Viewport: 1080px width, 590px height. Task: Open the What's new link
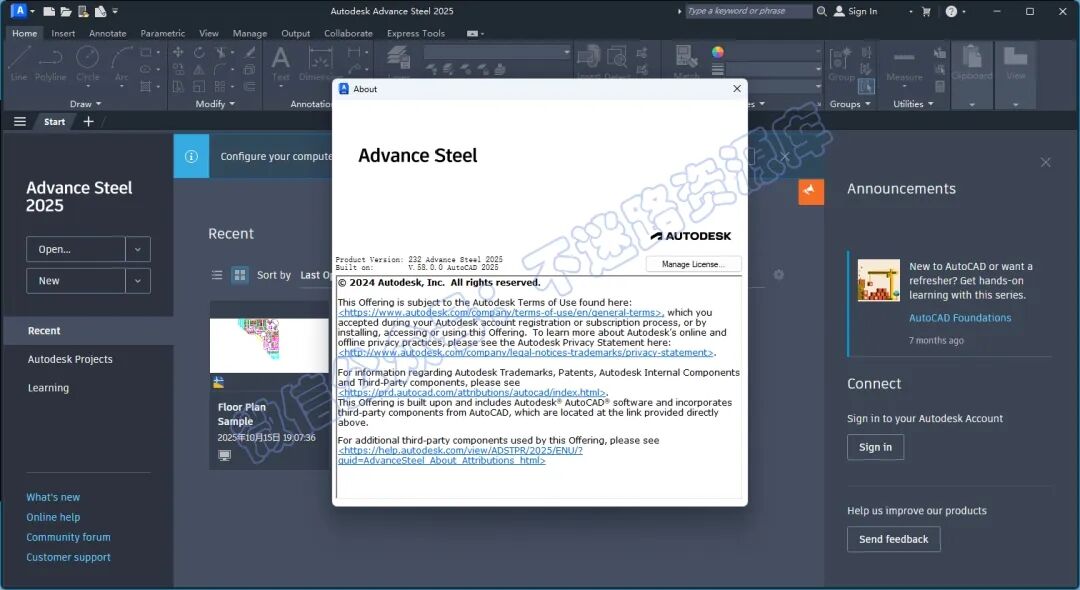[x=53, y=497]
